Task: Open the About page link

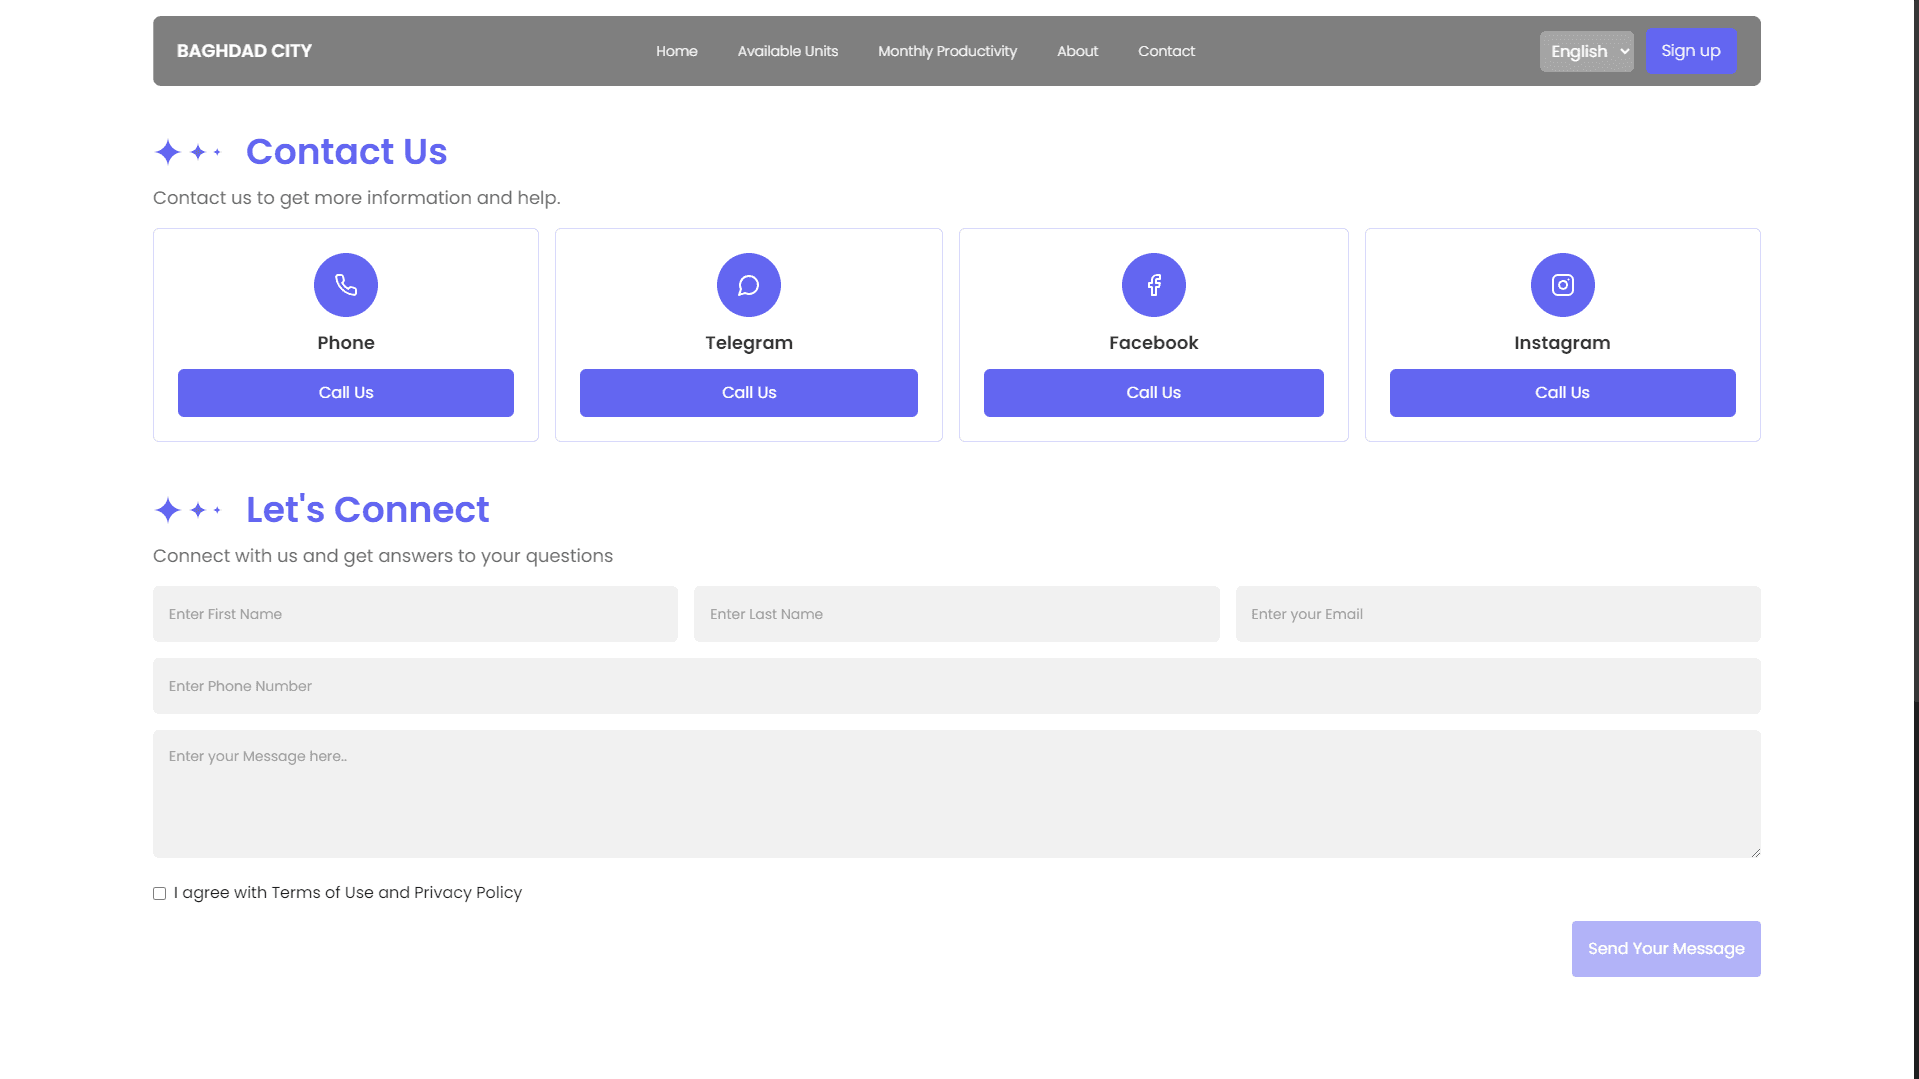Action: (1077, 51)
